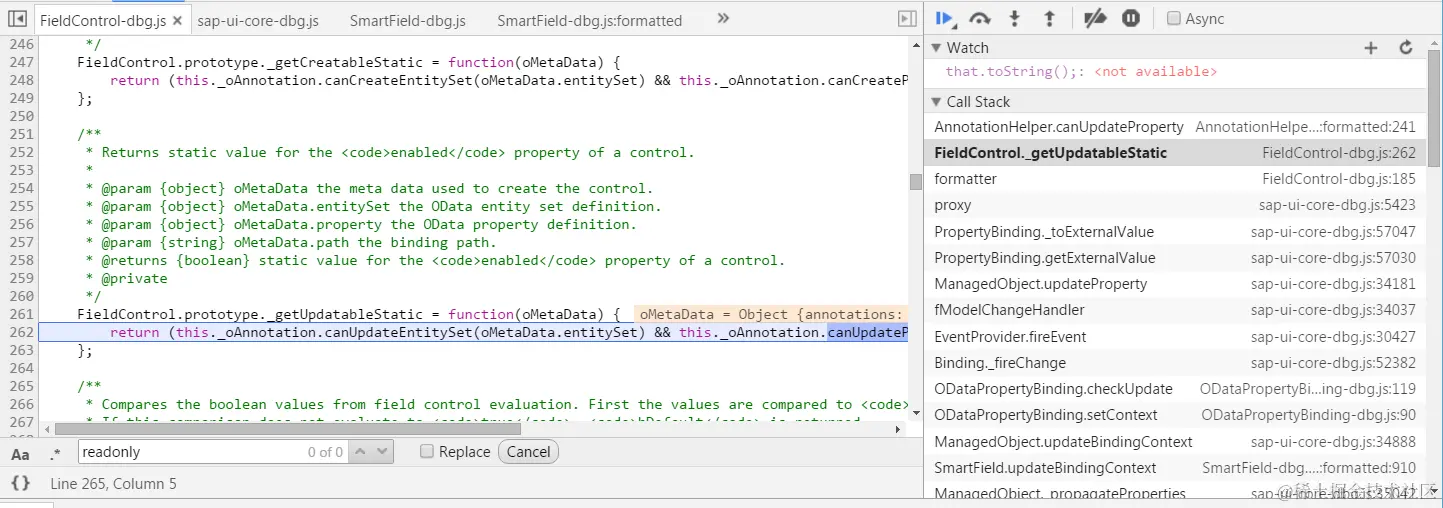Open the SmartField-dbg.js:formatted tab
Viewport: 1443px width, 508px height.
pos(590,20)
